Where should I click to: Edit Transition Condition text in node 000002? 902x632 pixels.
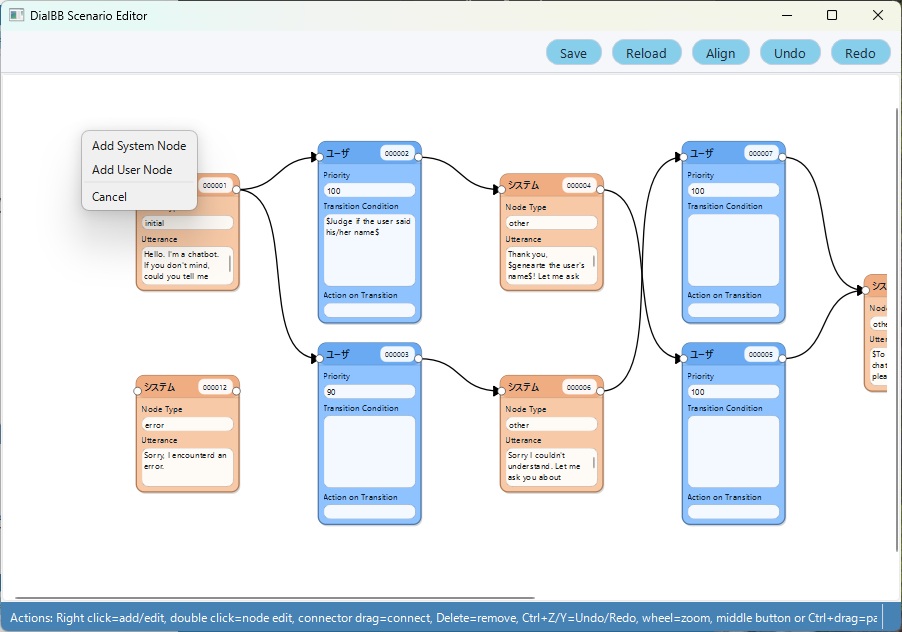(369, 250)
